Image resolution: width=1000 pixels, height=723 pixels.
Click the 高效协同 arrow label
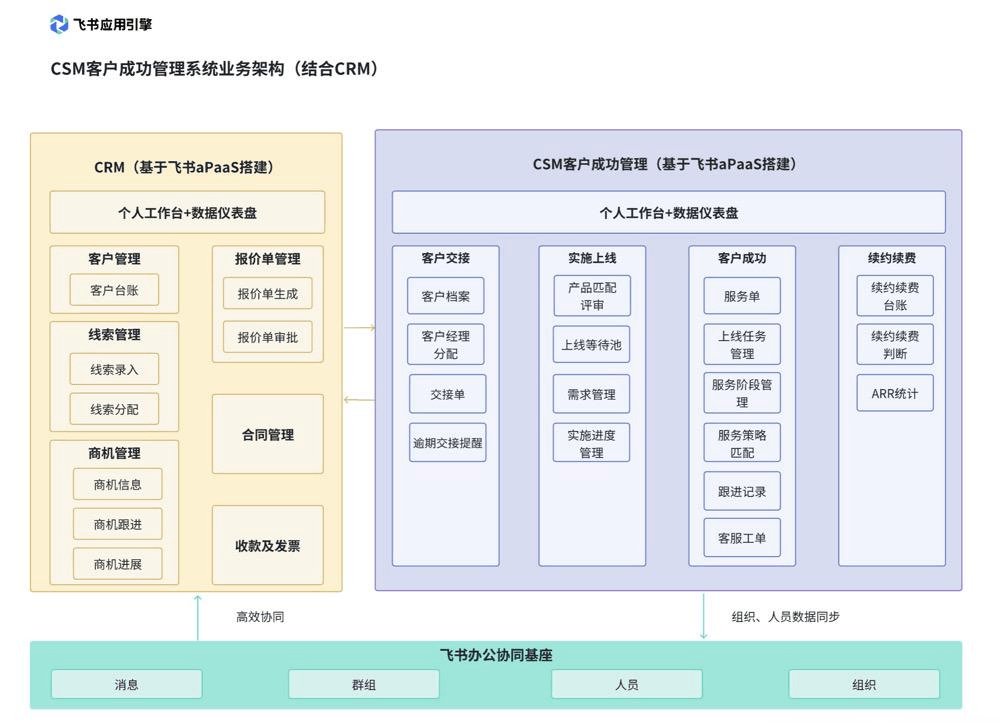[x=260, y=617]
